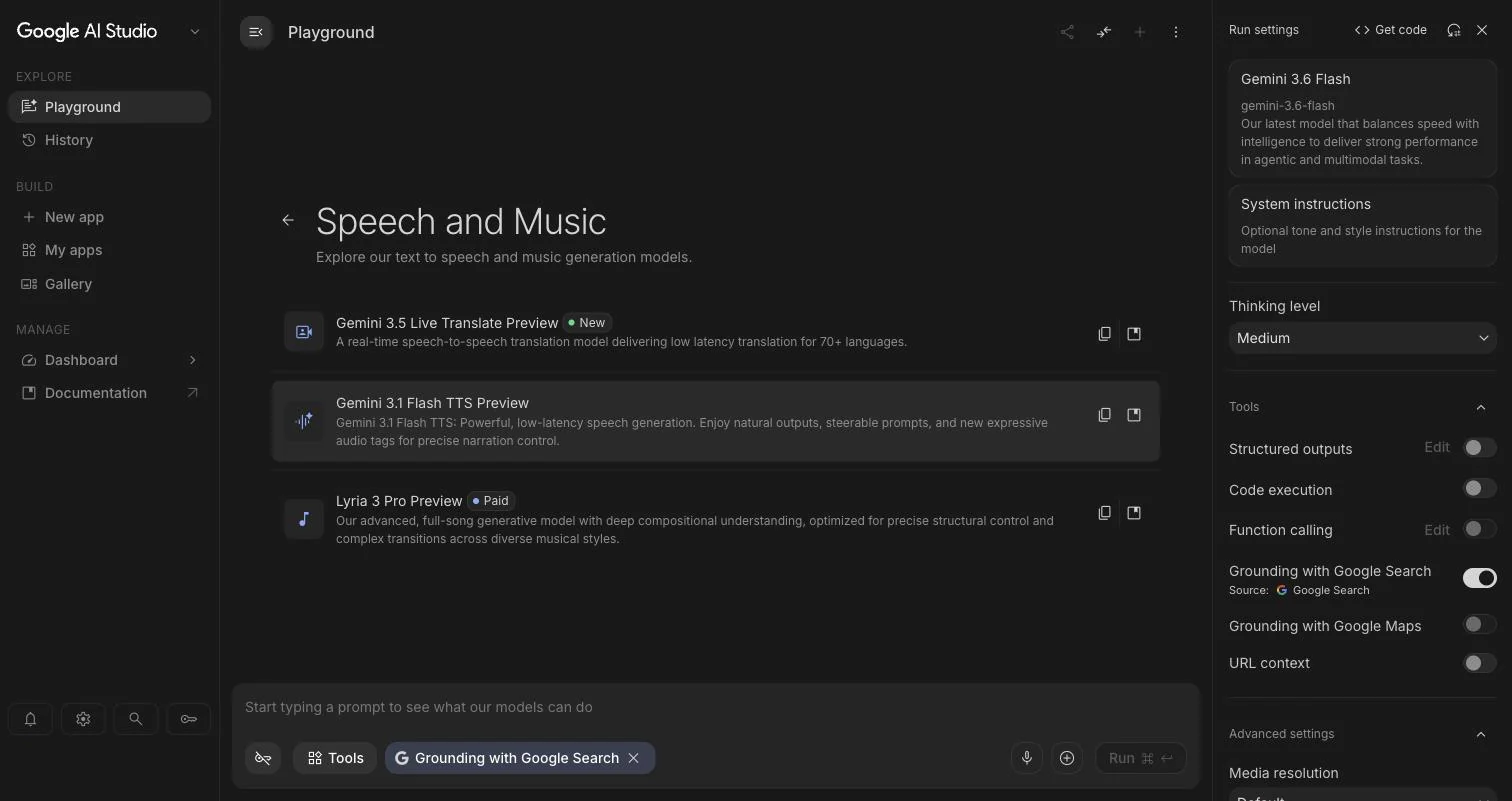The height and width of the screenshot is (801, 1512).
Task: Open My apps in the sidebar
Action: (x=110, y=250)
